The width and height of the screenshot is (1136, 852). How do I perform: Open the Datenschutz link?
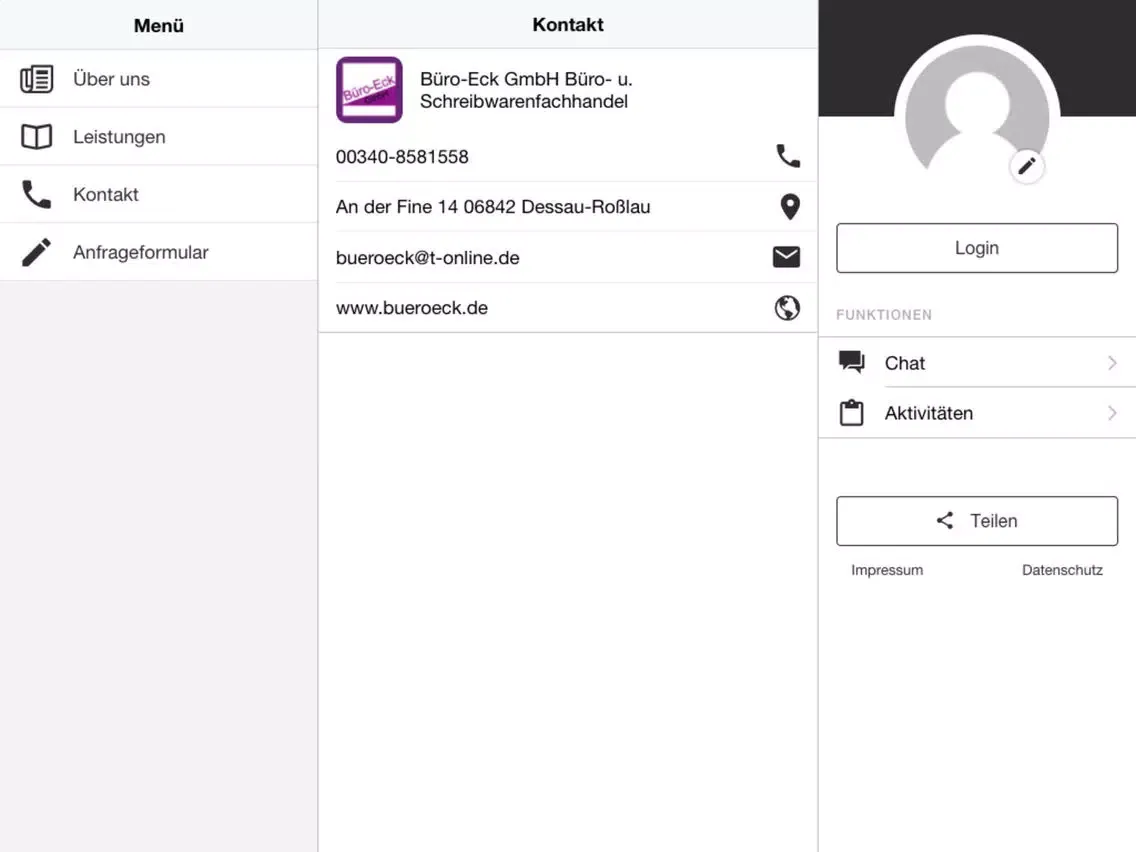click(1062, 570)
